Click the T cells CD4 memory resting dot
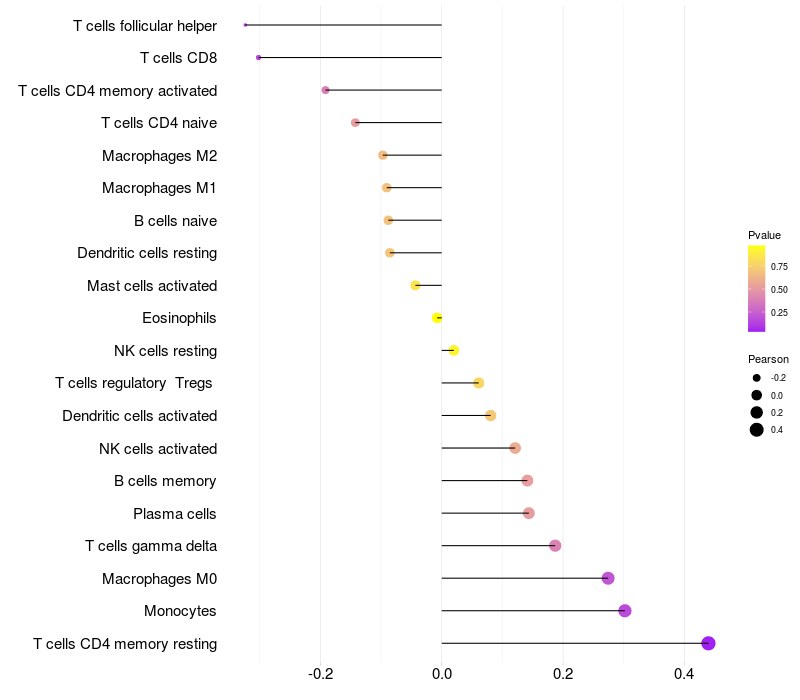This screenshot has height=700, width=800. click(x=708, y=643)
